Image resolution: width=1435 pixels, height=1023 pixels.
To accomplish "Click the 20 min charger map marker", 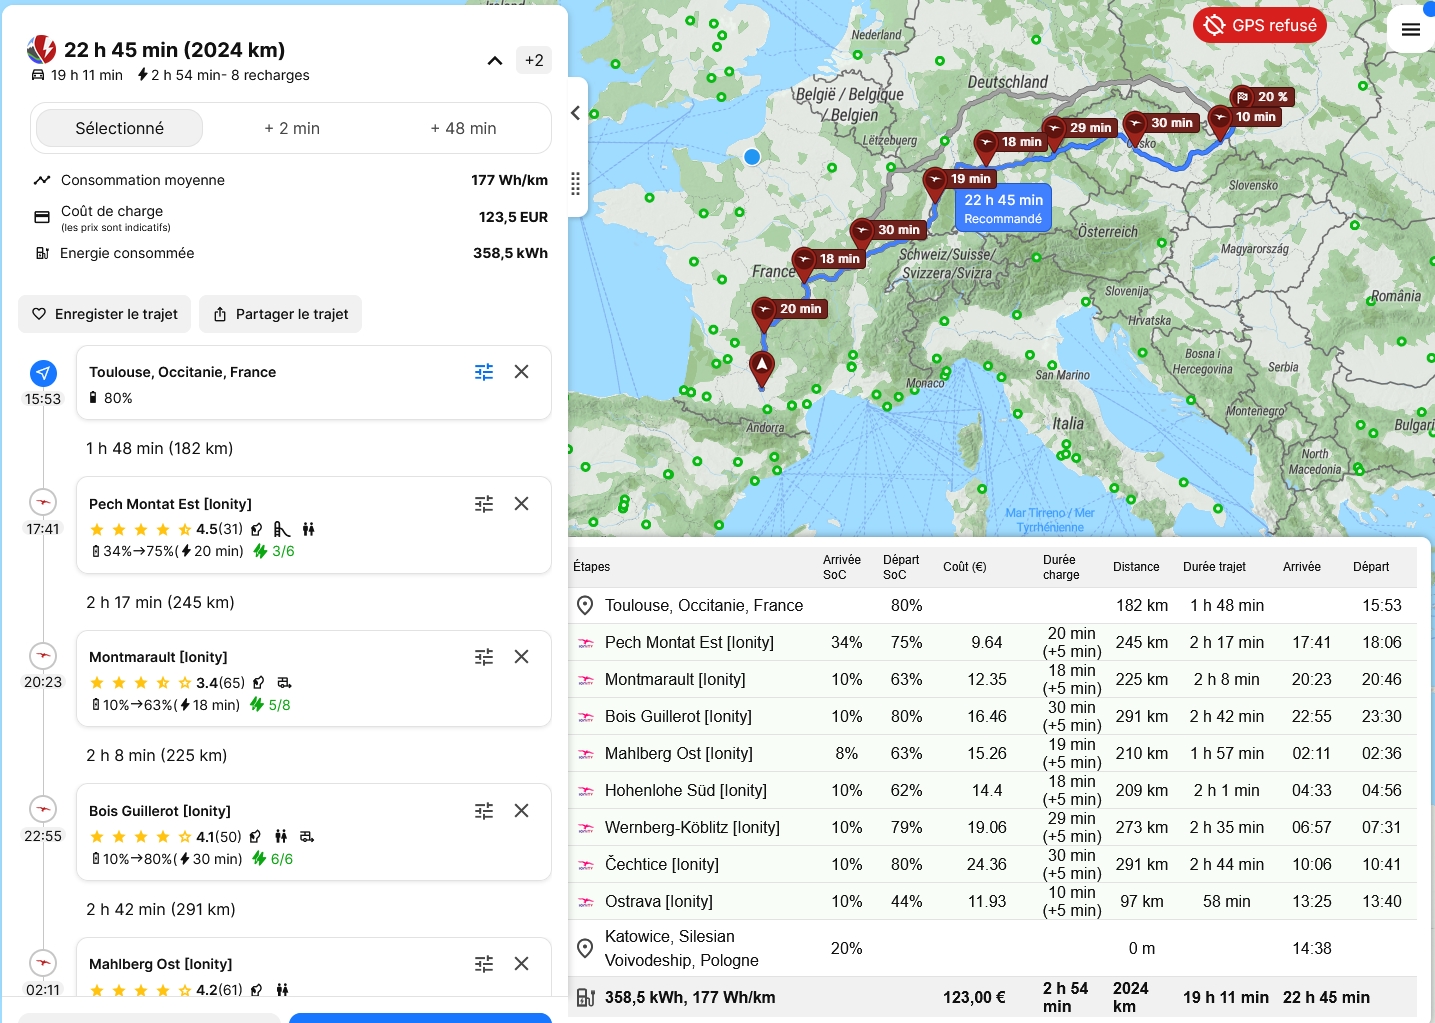I will pyautogui.click(x=765, y=312).
